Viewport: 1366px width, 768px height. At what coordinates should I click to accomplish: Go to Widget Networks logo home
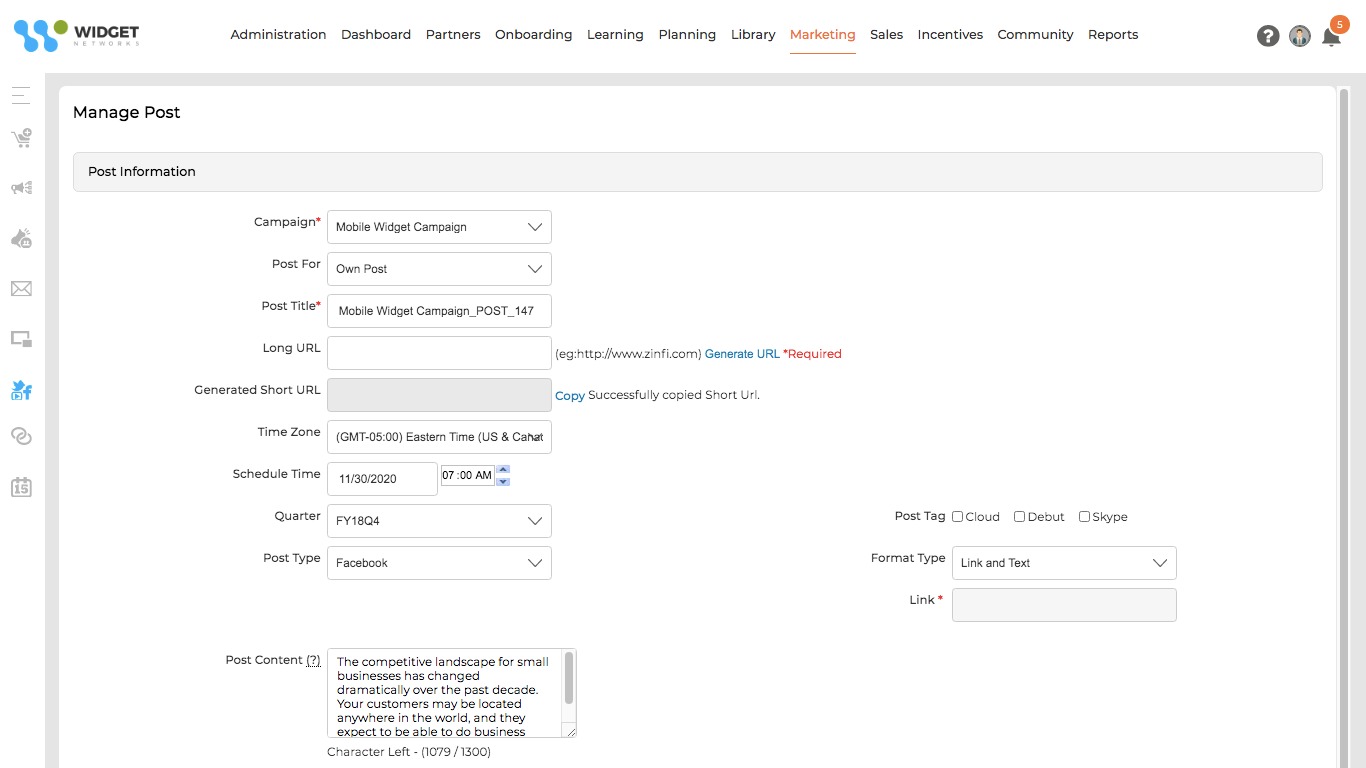[76, 36]
